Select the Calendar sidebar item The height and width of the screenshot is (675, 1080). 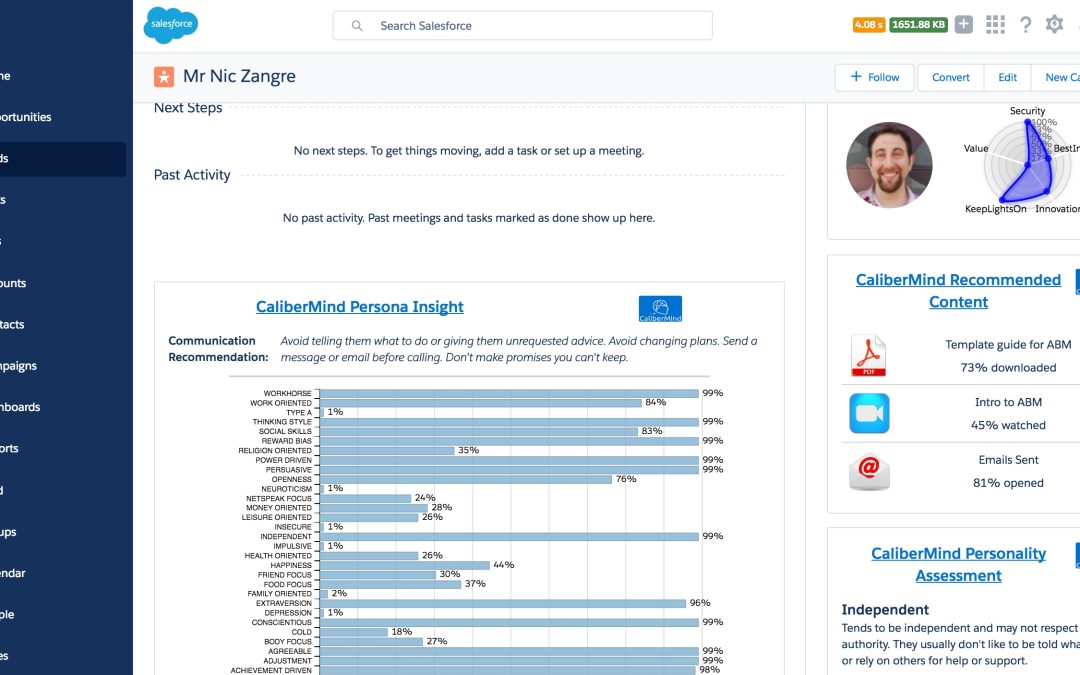(63, 573)
